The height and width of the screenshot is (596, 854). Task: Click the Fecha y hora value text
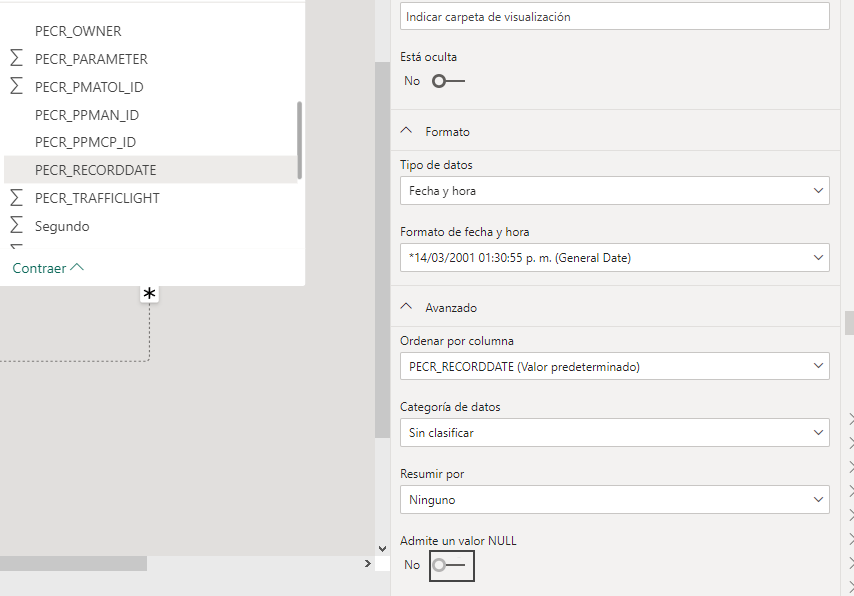pyautogui.click(x=442, y=191)
